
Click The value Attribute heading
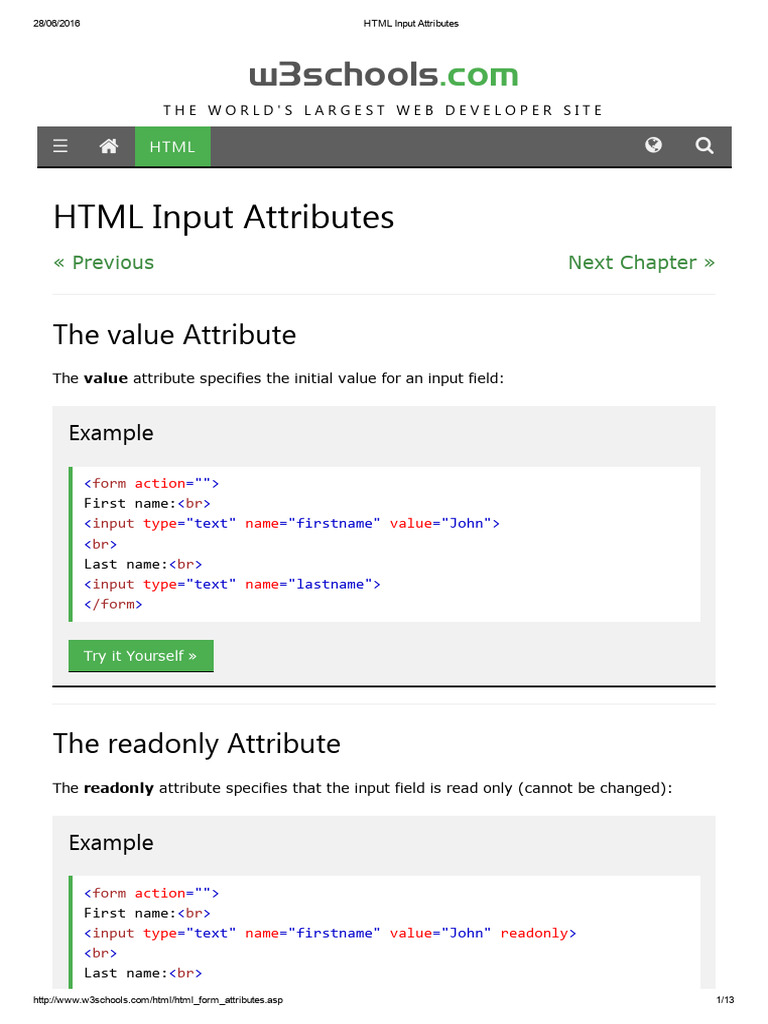coord(174,334)
